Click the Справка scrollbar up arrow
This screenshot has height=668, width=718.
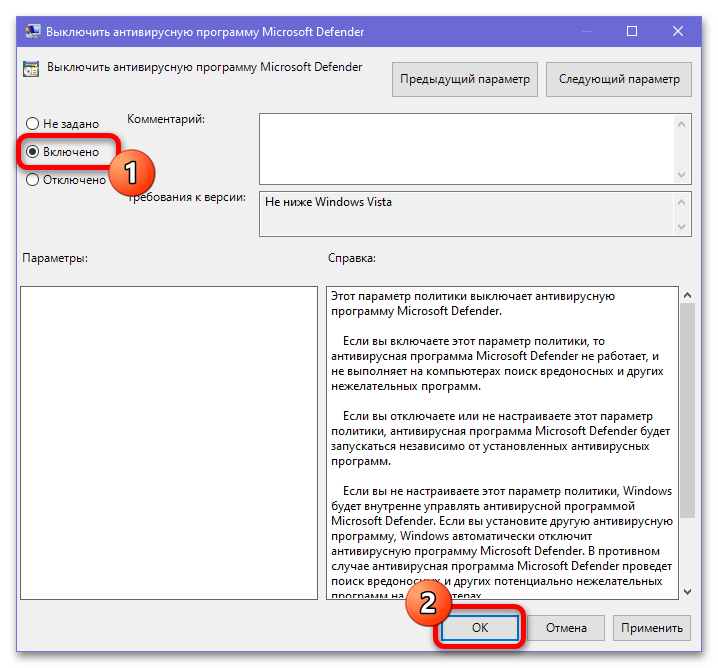point(687,295)
